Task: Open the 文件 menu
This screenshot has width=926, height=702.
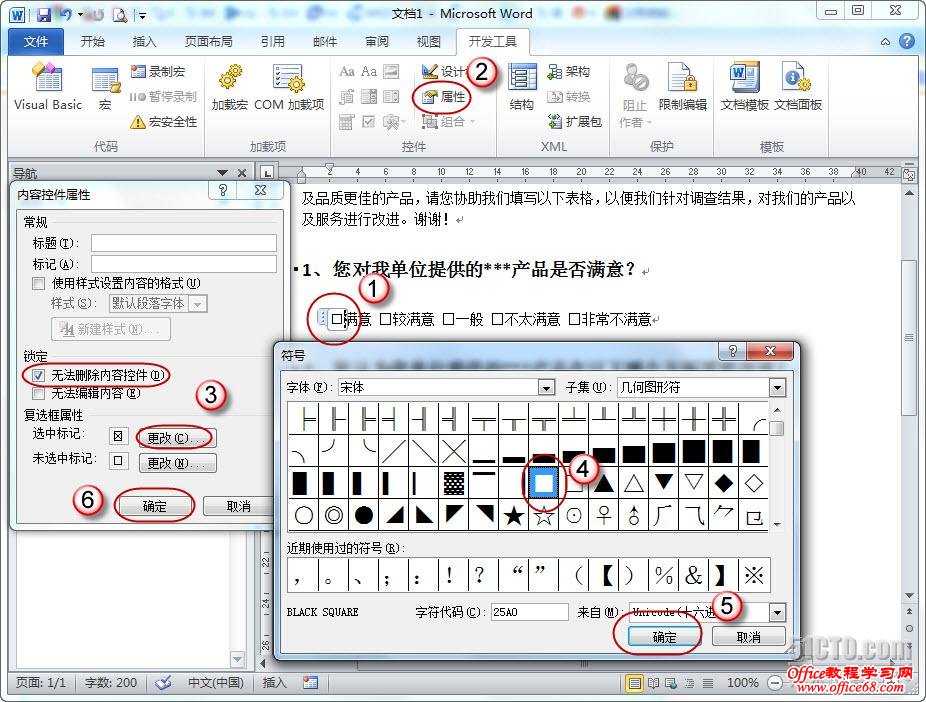Action: pyautogui.click(x=36, y=41)
